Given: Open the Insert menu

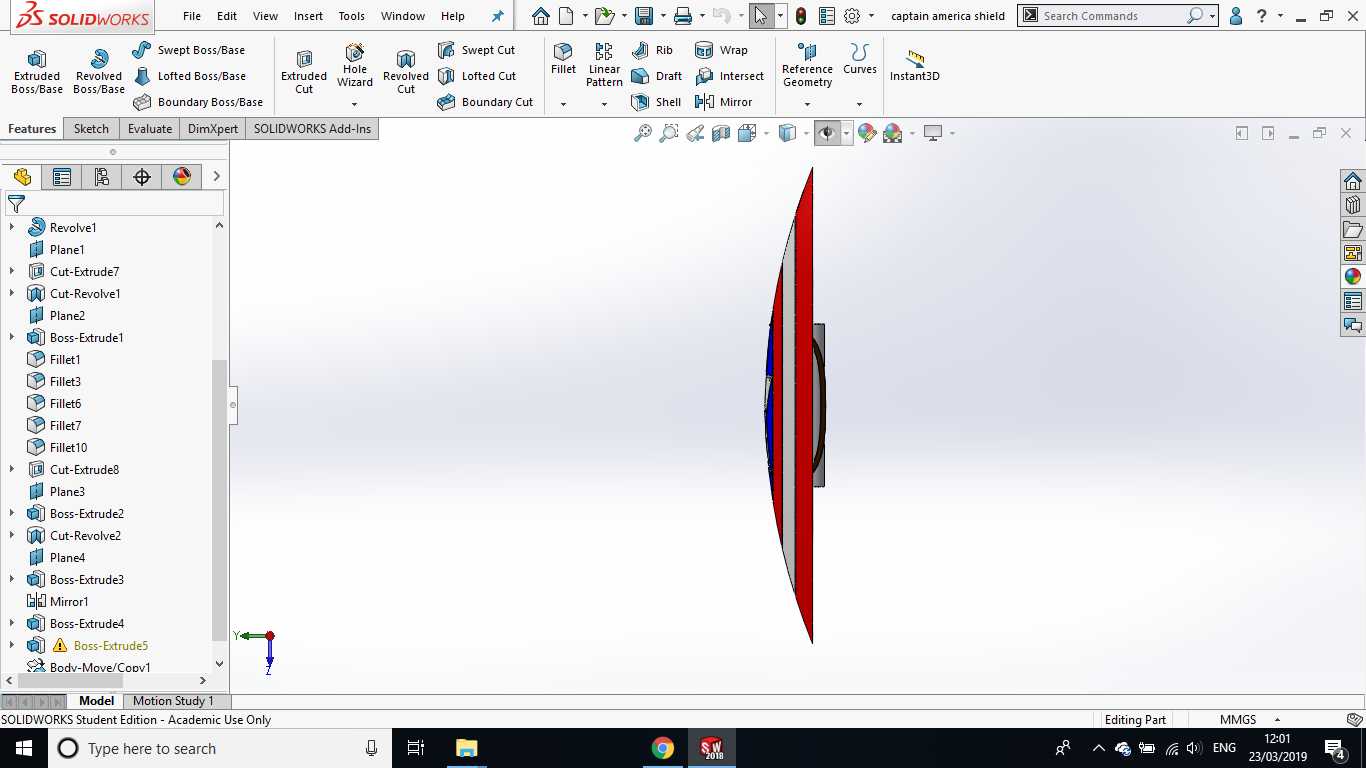Looking at the screenshot, I should coord(308,16).
